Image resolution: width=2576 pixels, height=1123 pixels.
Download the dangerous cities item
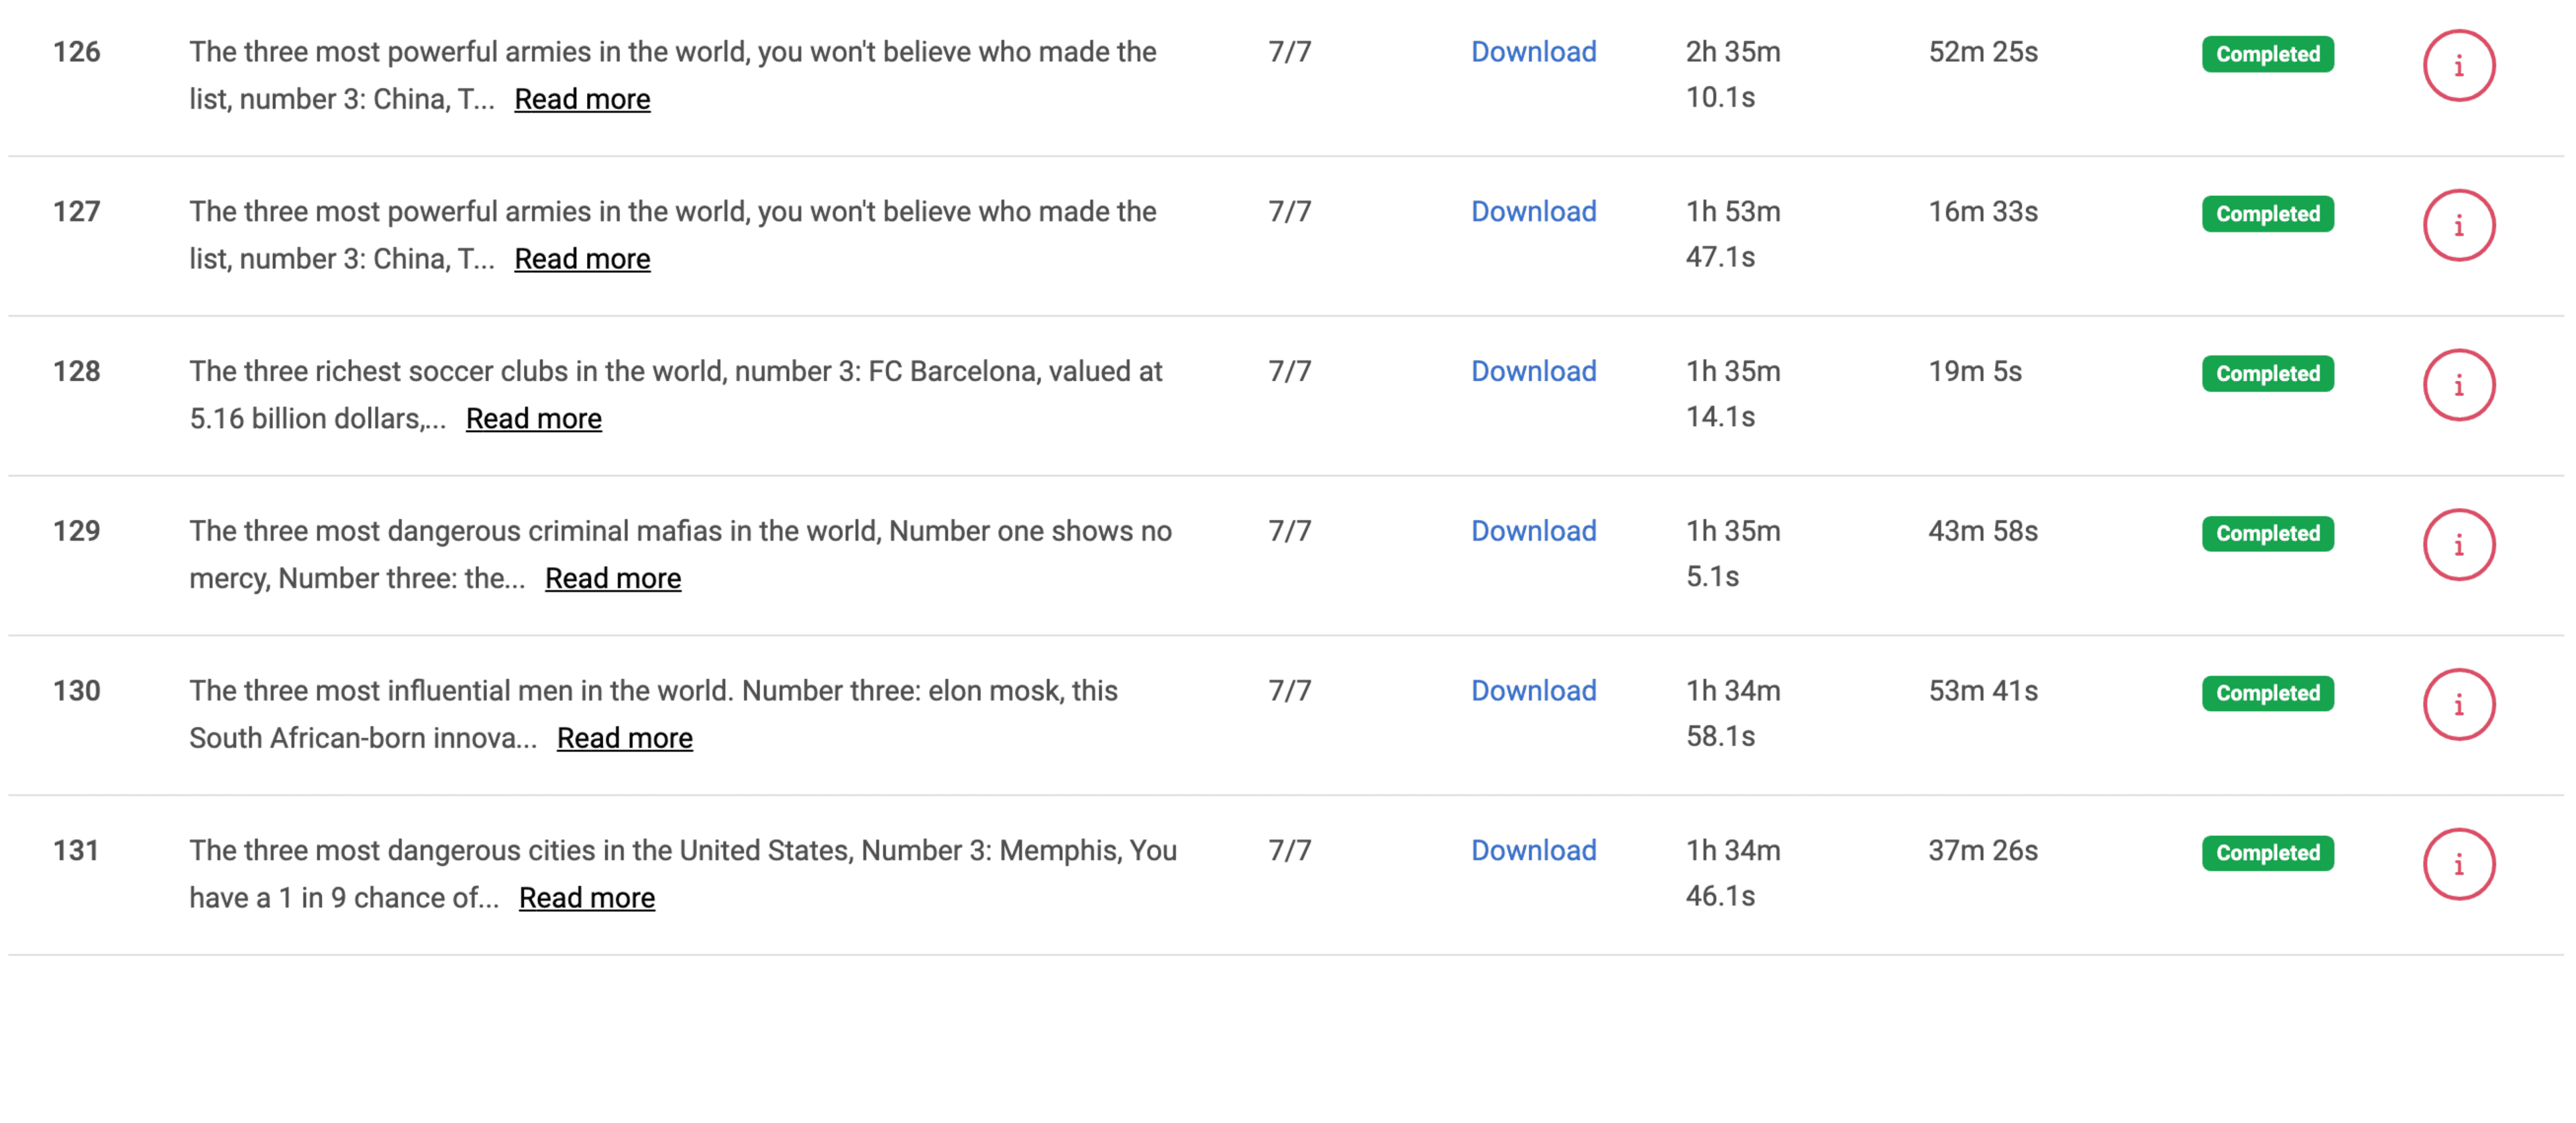[x=1533, y=851]
